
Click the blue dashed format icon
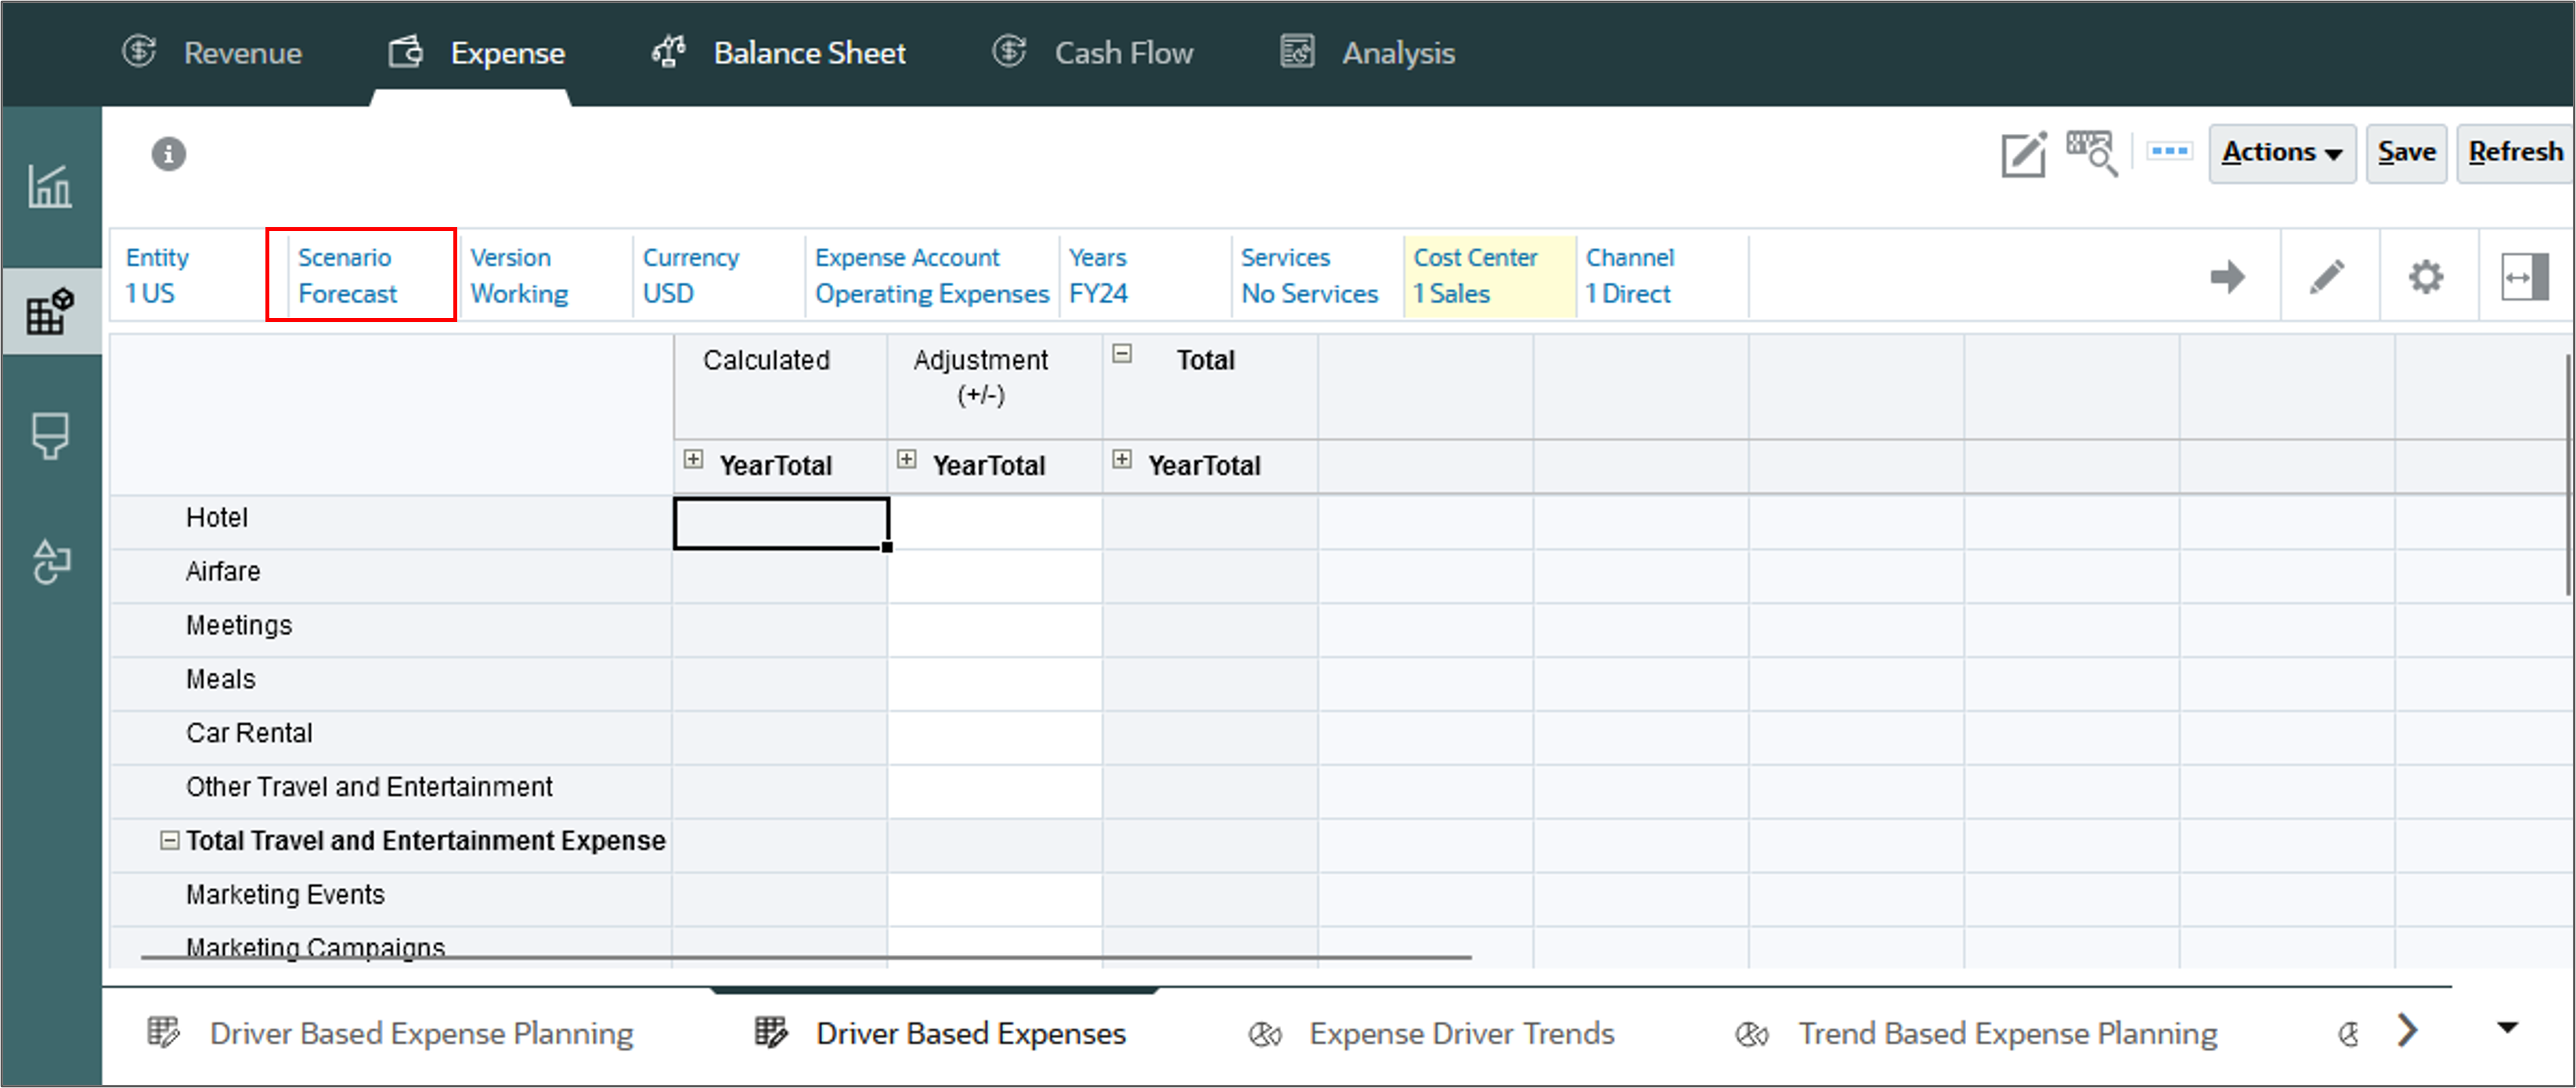[2169, 151]
